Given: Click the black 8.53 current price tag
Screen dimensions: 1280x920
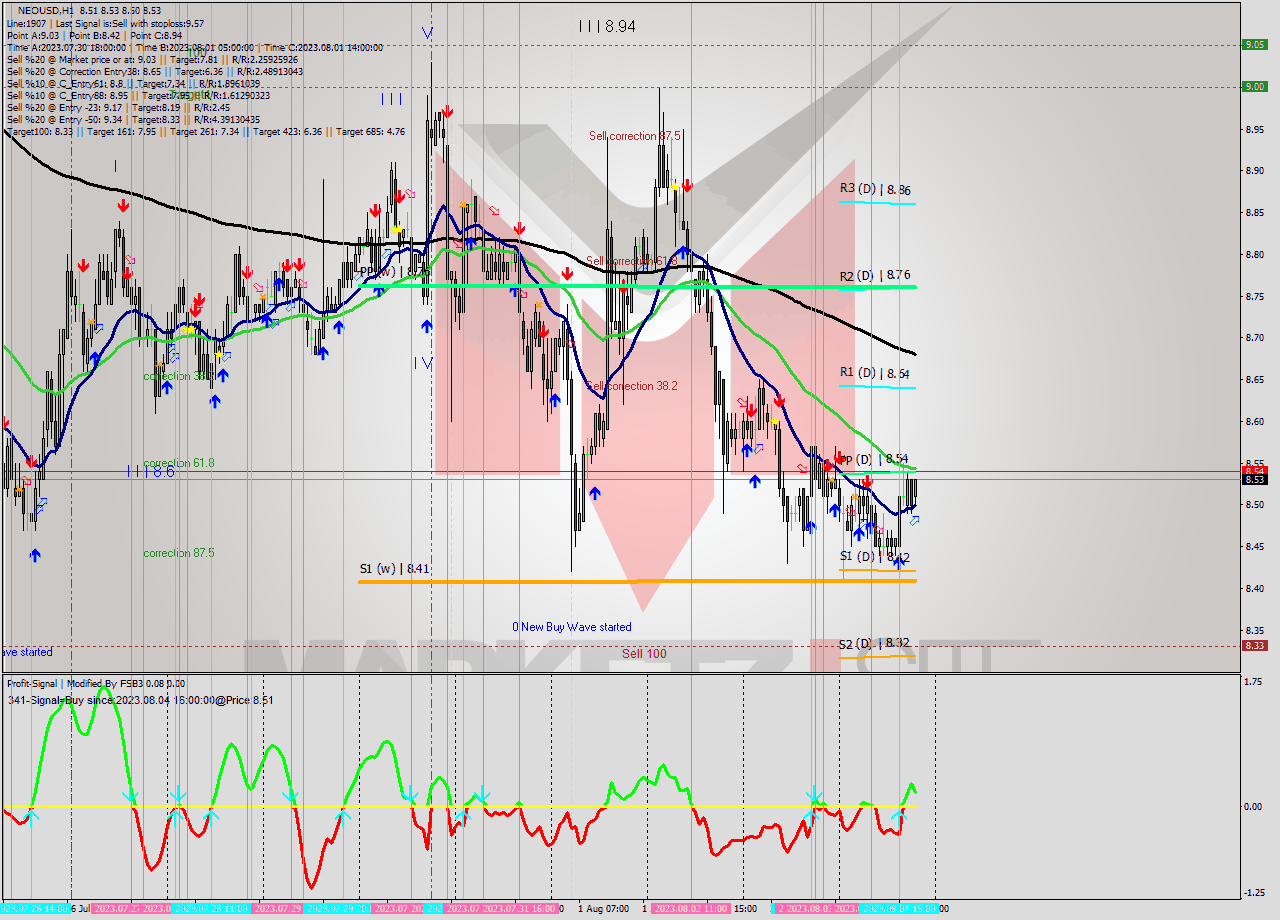Looking at the screenshot, I should pyautogui.click(x=1255, y=479).
